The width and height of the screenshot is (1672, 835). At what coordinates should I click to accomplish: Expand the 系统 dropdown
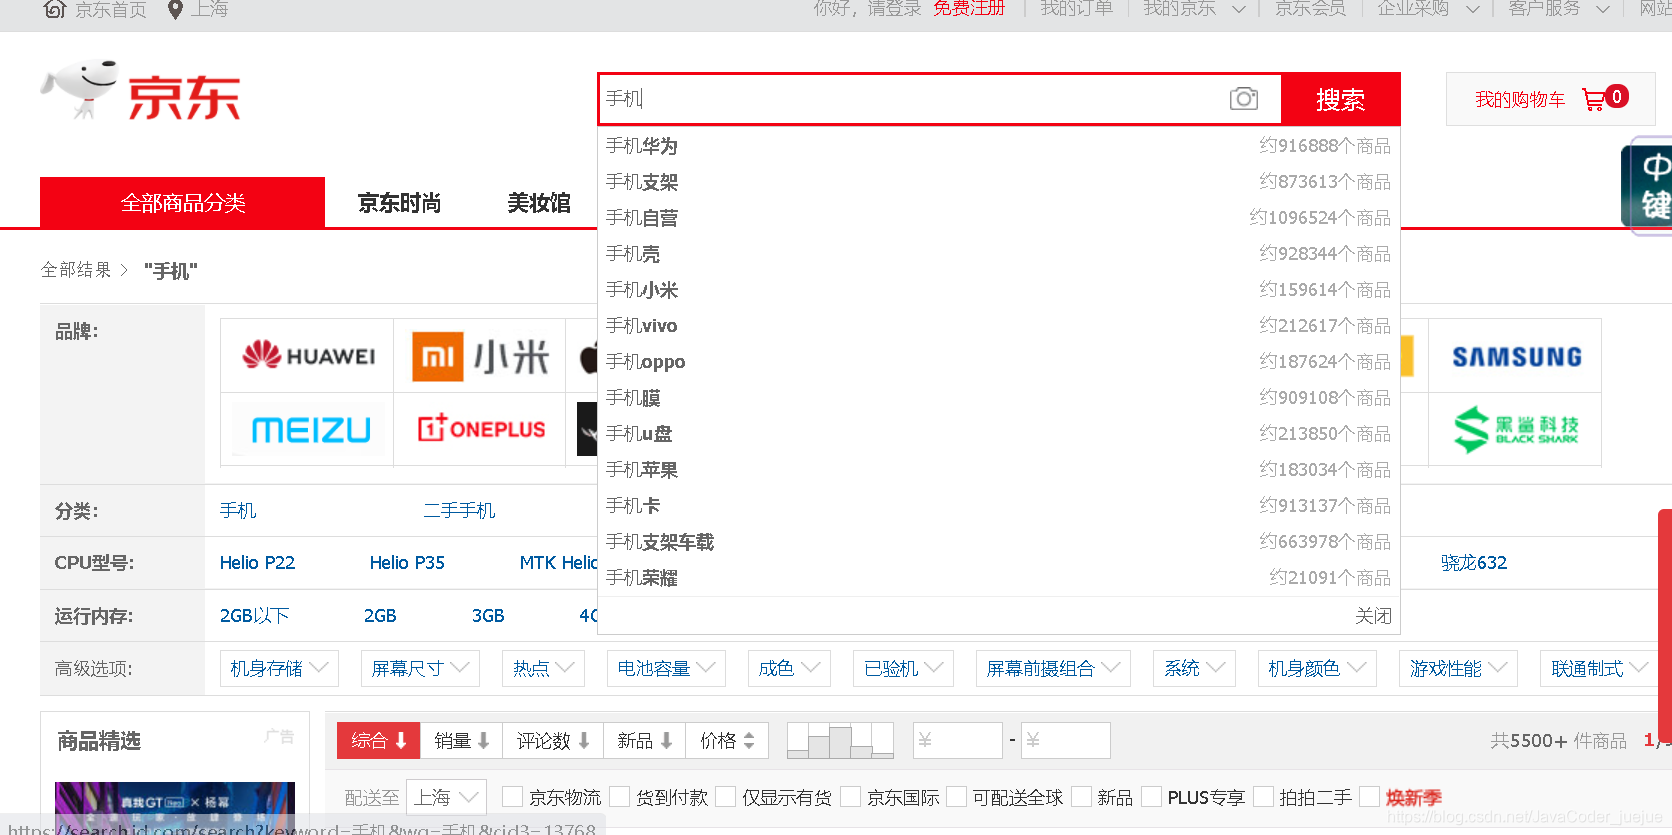(x=1194, y=668)
